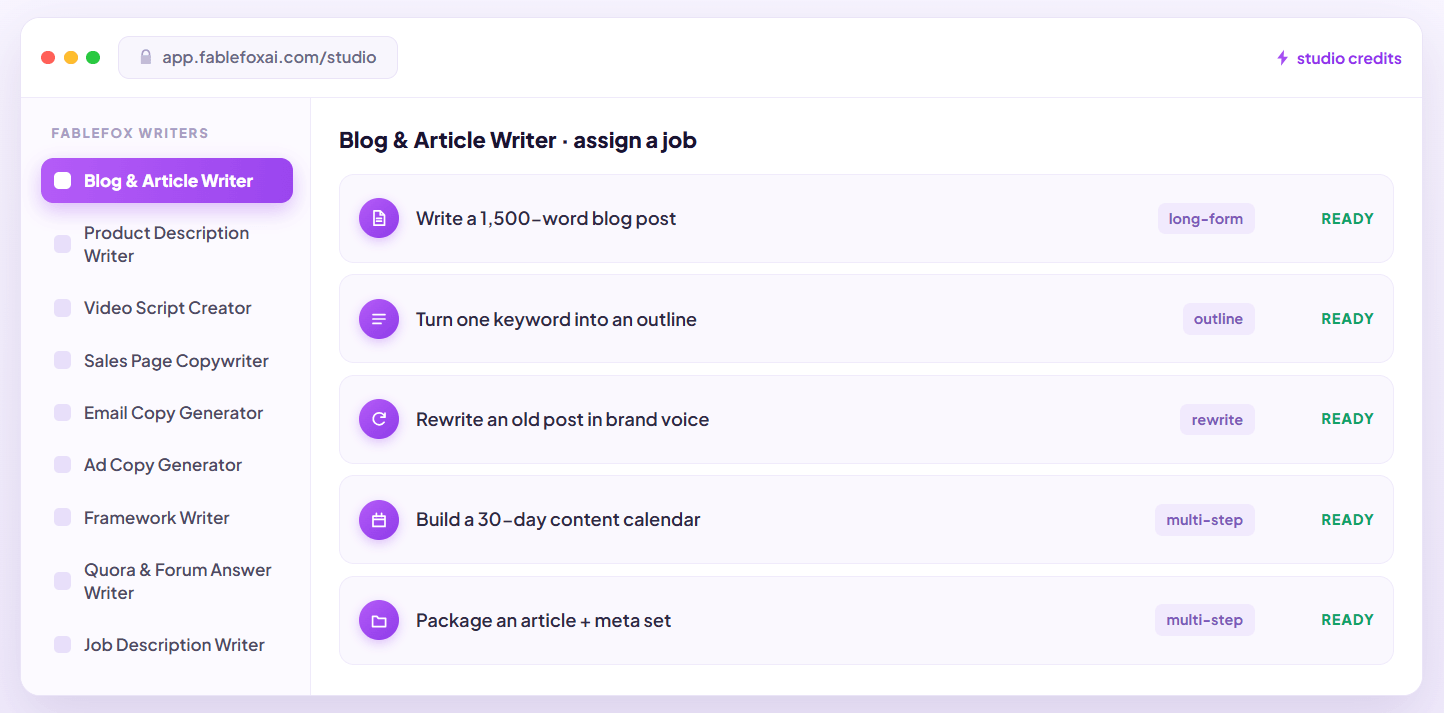This screenshot has width=1444, height=713.
Task: Click the square icon beside Blog & Article Writer
Action: click(63, 181)
